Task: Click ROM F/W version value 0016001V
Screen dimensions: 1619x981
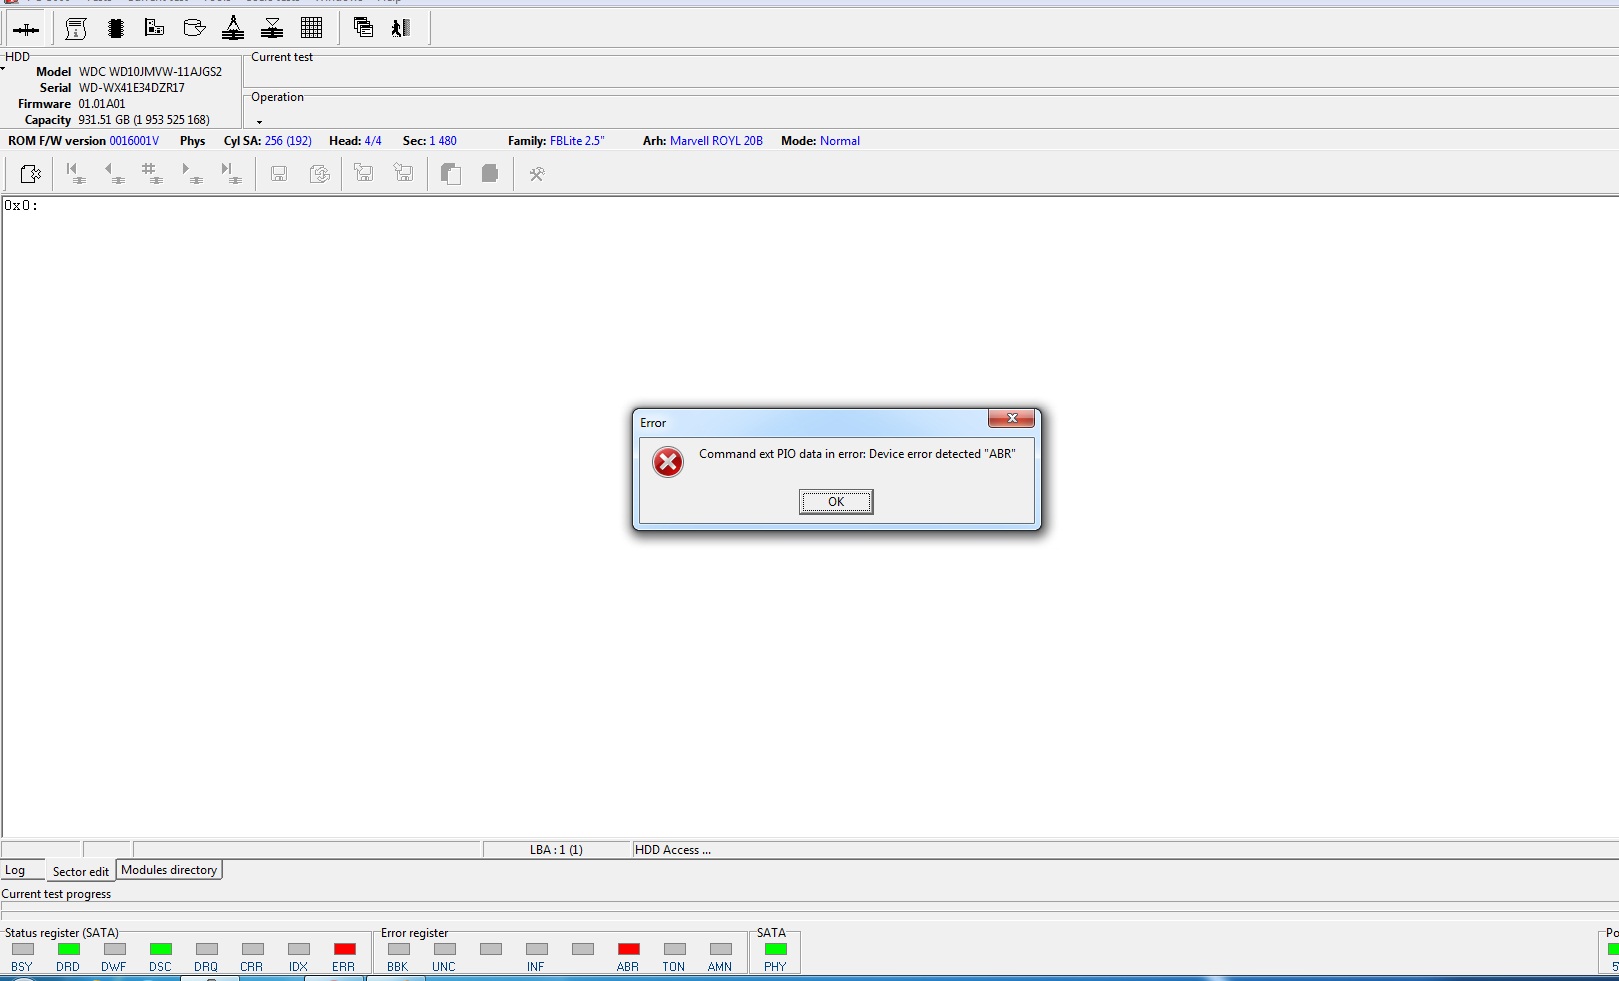Action: tap(134, 141)
